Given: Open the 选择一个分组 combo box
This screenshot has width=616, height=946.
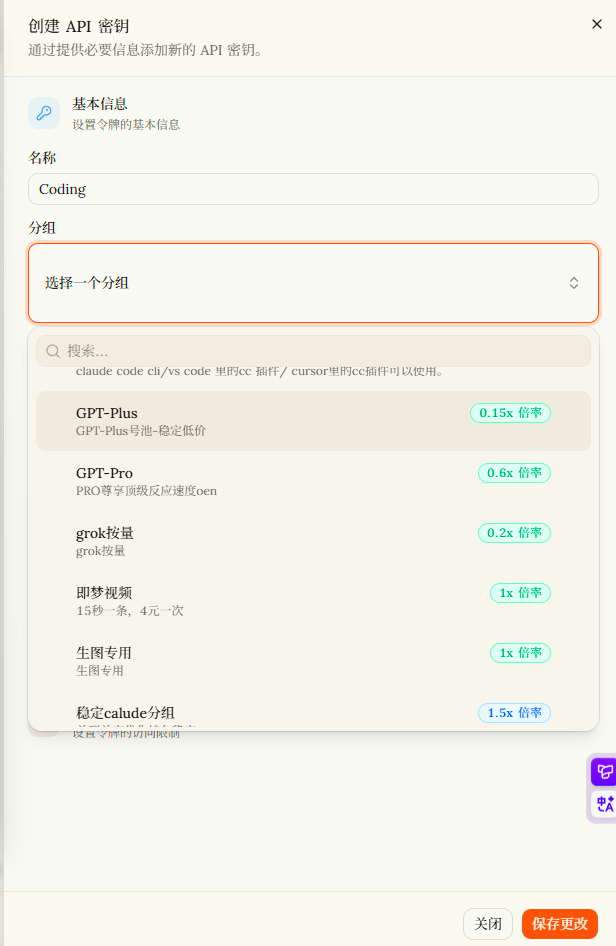Looking at the screenshot, I should [313, 283].
